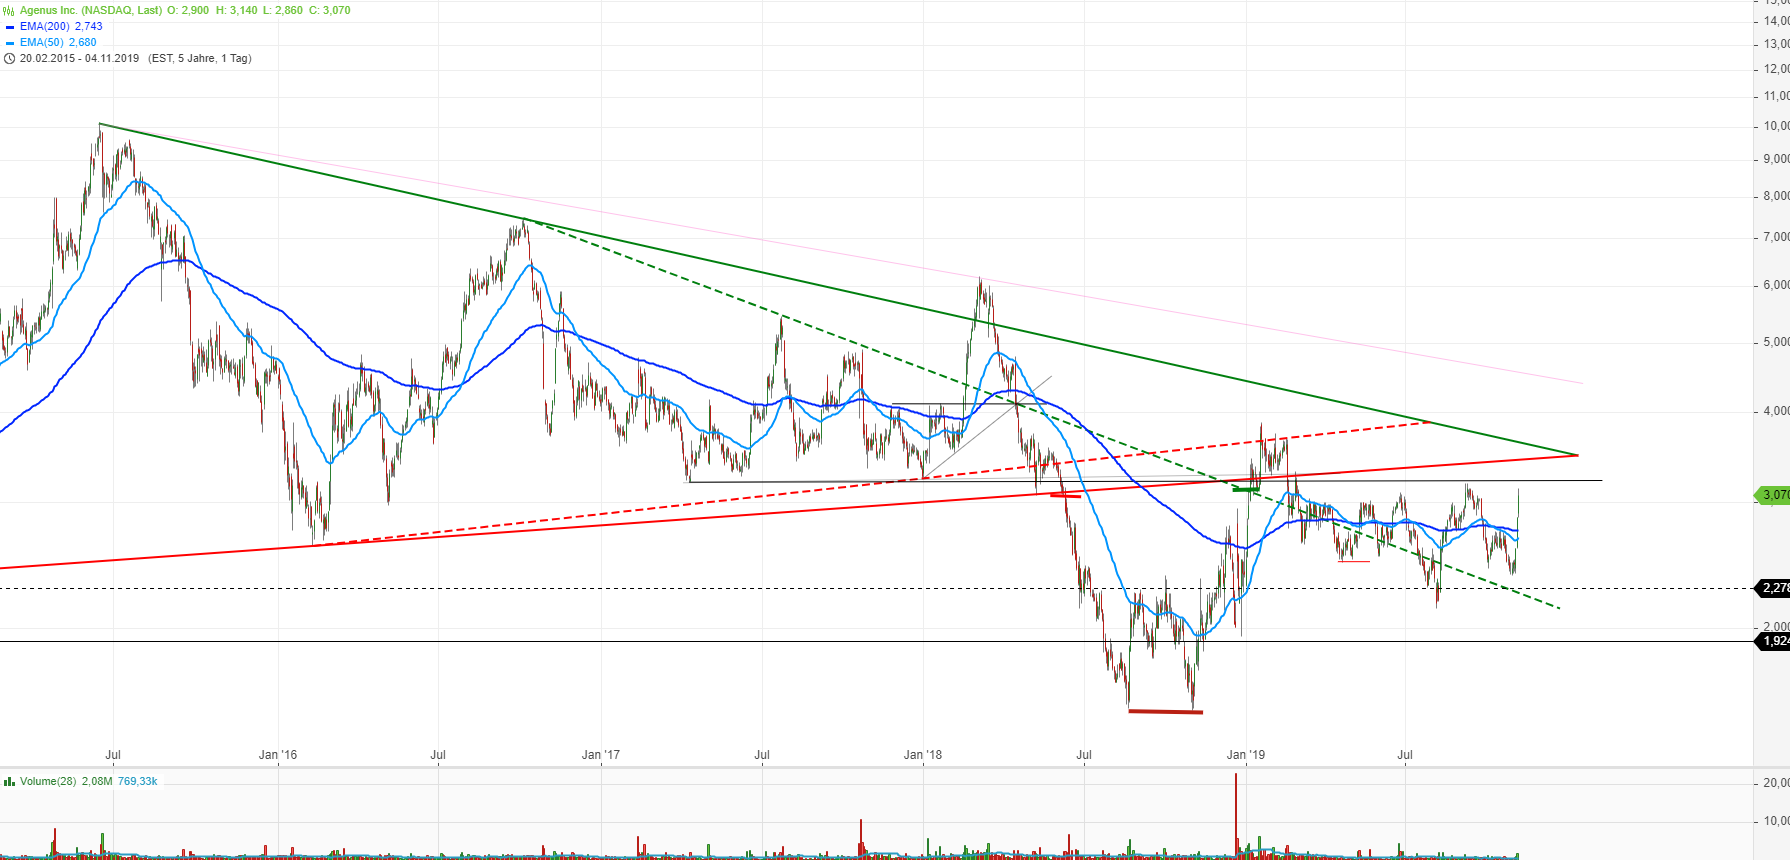Click the EMA(200) indicator label
This screenshot has width=1790, height=860.
click(45, 26)
